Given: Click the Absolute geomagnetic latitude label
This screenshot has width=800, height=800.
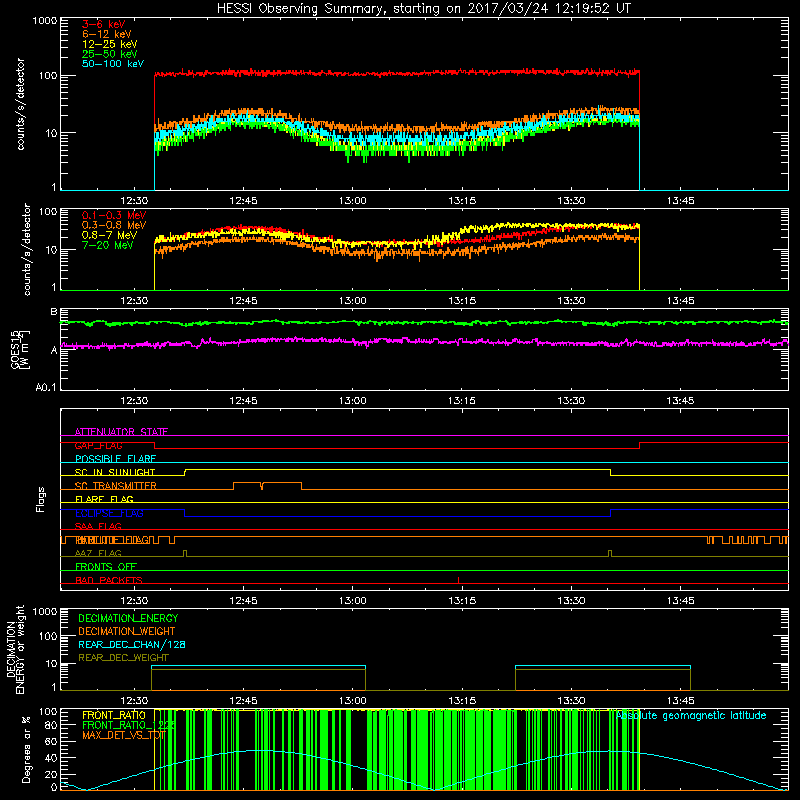Looking at the screenshot, I should pos(691,715).
